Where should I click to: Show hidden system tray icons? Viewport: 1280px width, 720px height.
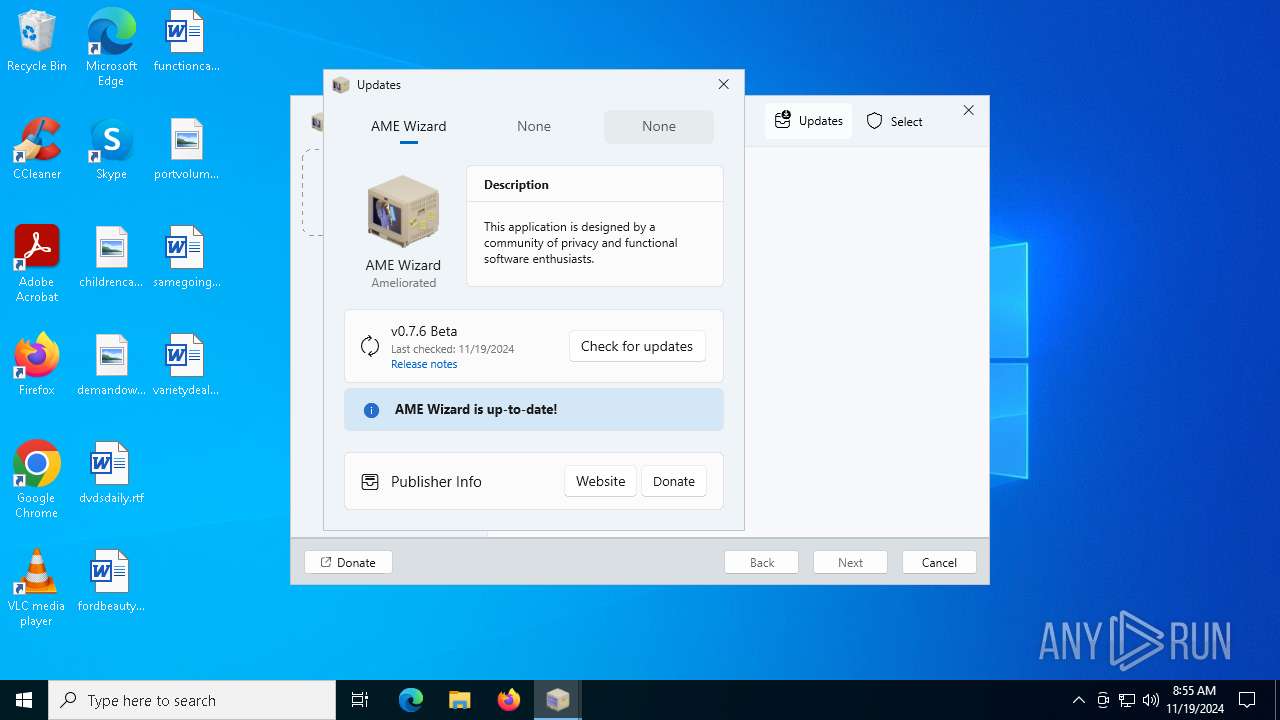point(1078,700)
